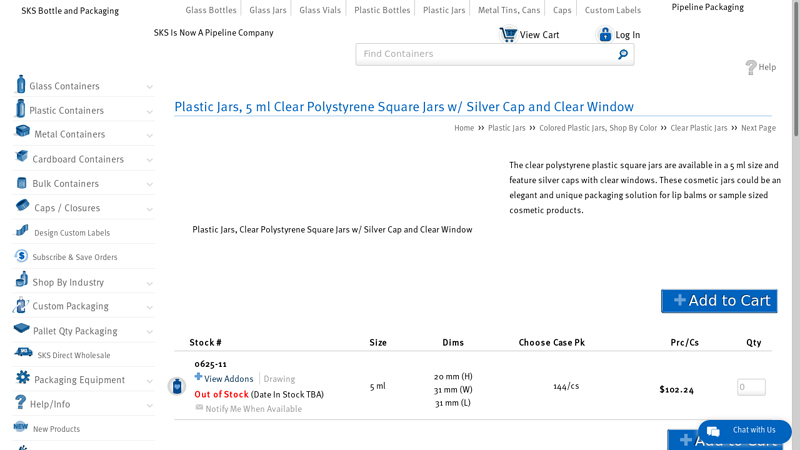Open the Glass Vials top menu

320,10
